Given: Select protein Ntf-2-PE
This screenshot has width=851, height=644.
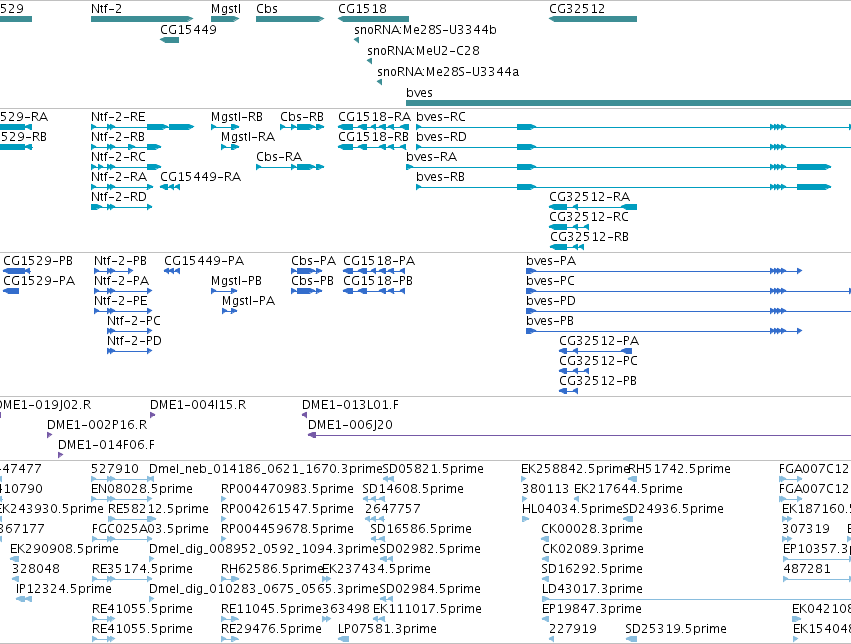Looking at the screenshot, I should [x=123, y=311].
